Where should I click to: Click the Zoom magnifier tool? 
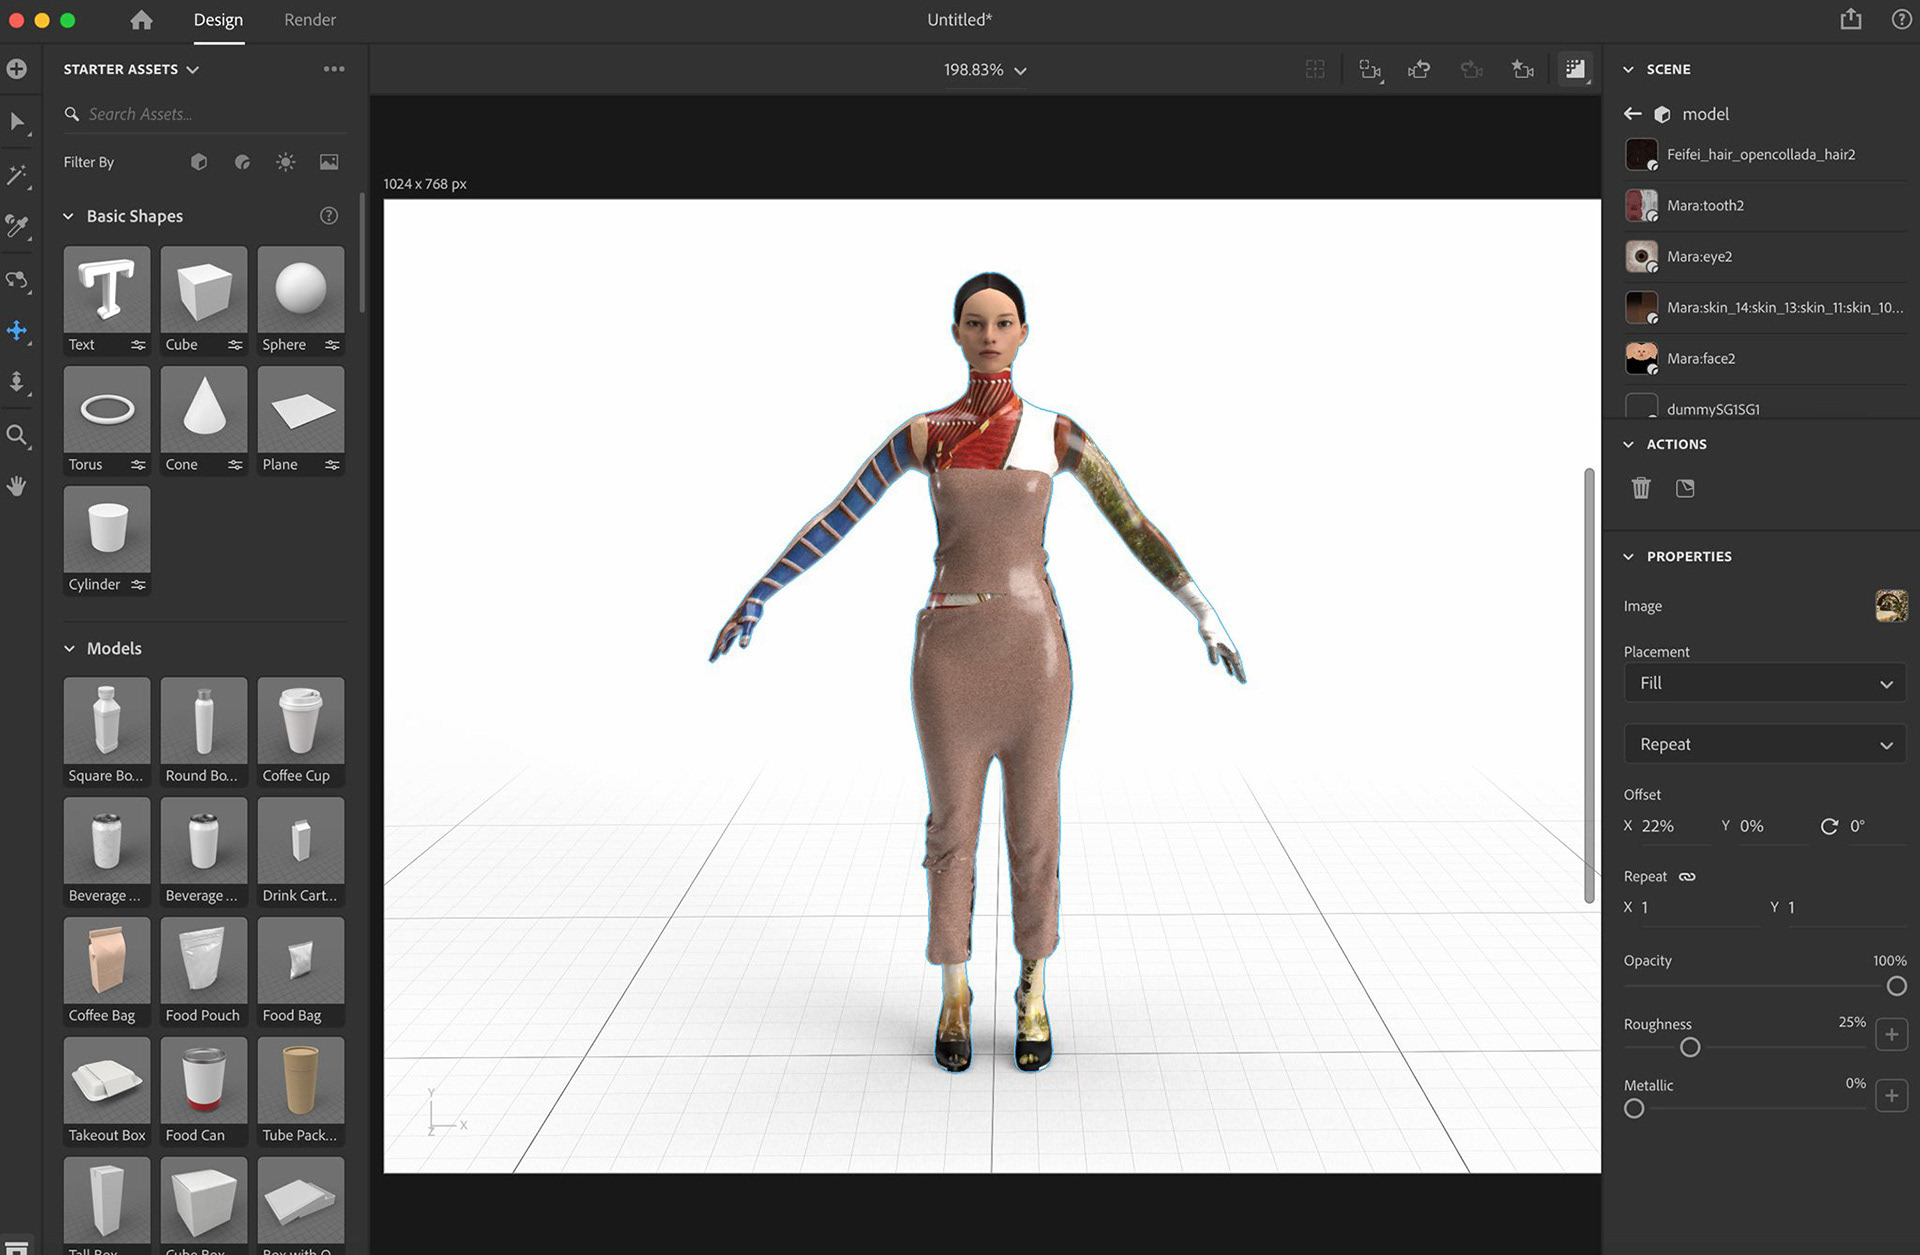click(x=17, y=435)
